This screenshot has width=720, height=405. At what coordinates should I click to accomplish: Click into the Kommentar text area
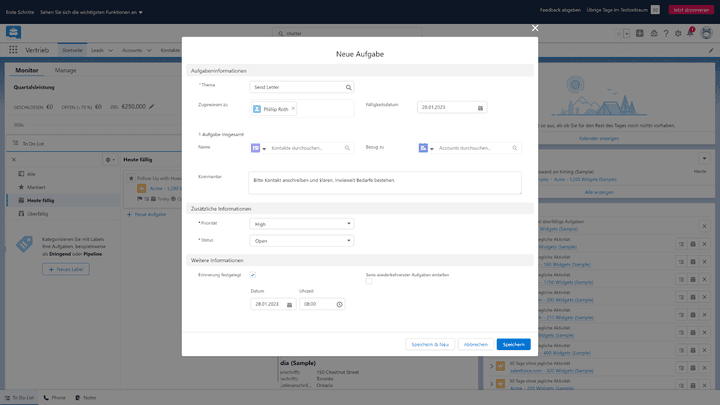[385, 183]
